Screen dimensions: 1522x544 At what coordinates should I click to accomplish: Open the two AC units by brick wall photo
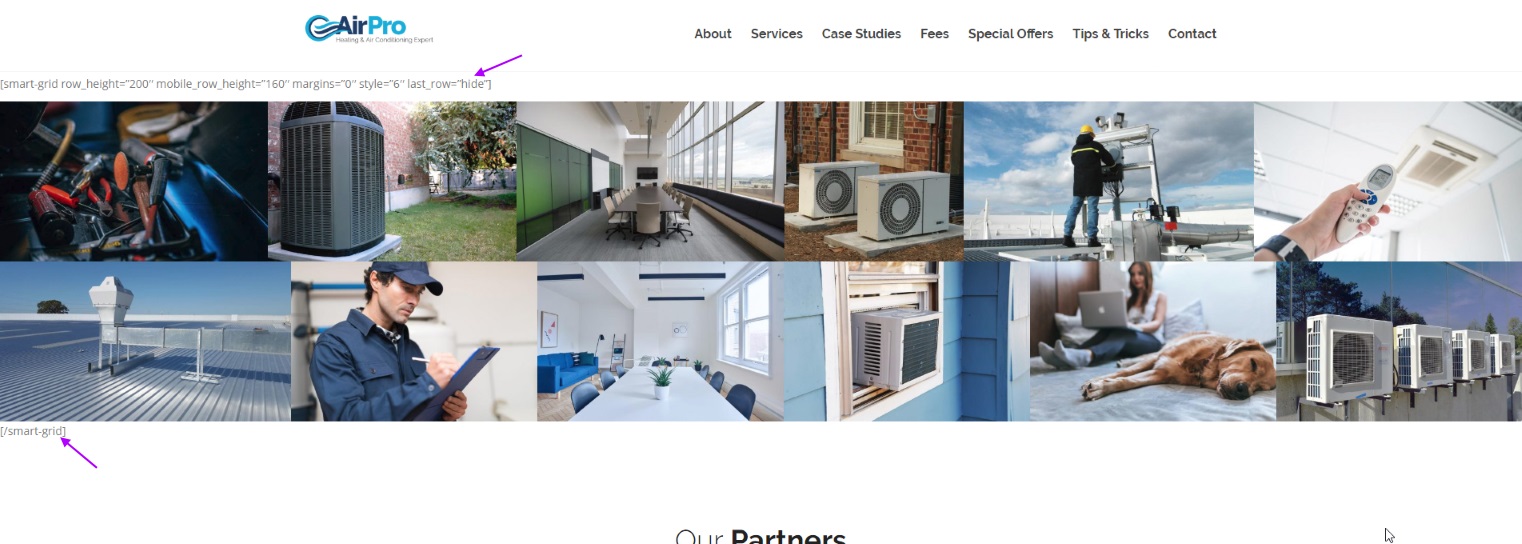tap(874, 181)
